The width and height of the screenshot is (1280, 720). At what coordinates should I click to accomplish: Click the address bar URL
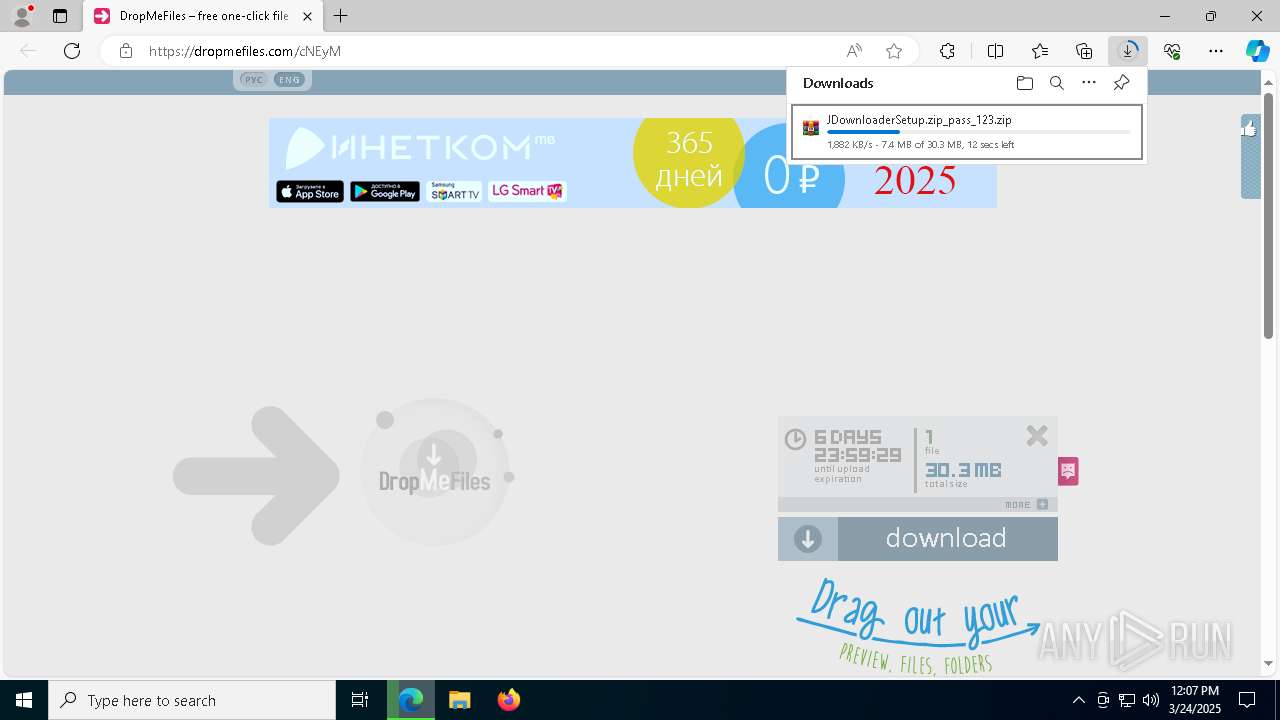[245, 51]
